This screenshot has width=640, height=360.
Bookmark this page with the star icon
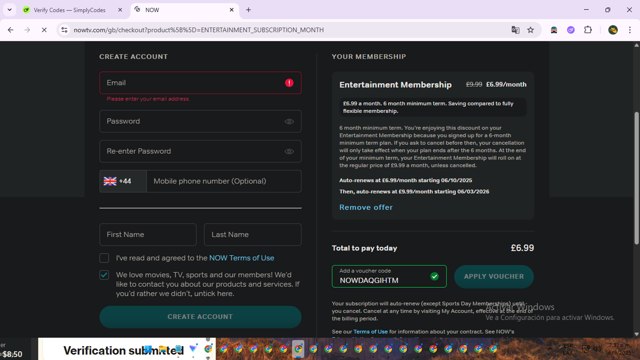click(531, 30)
